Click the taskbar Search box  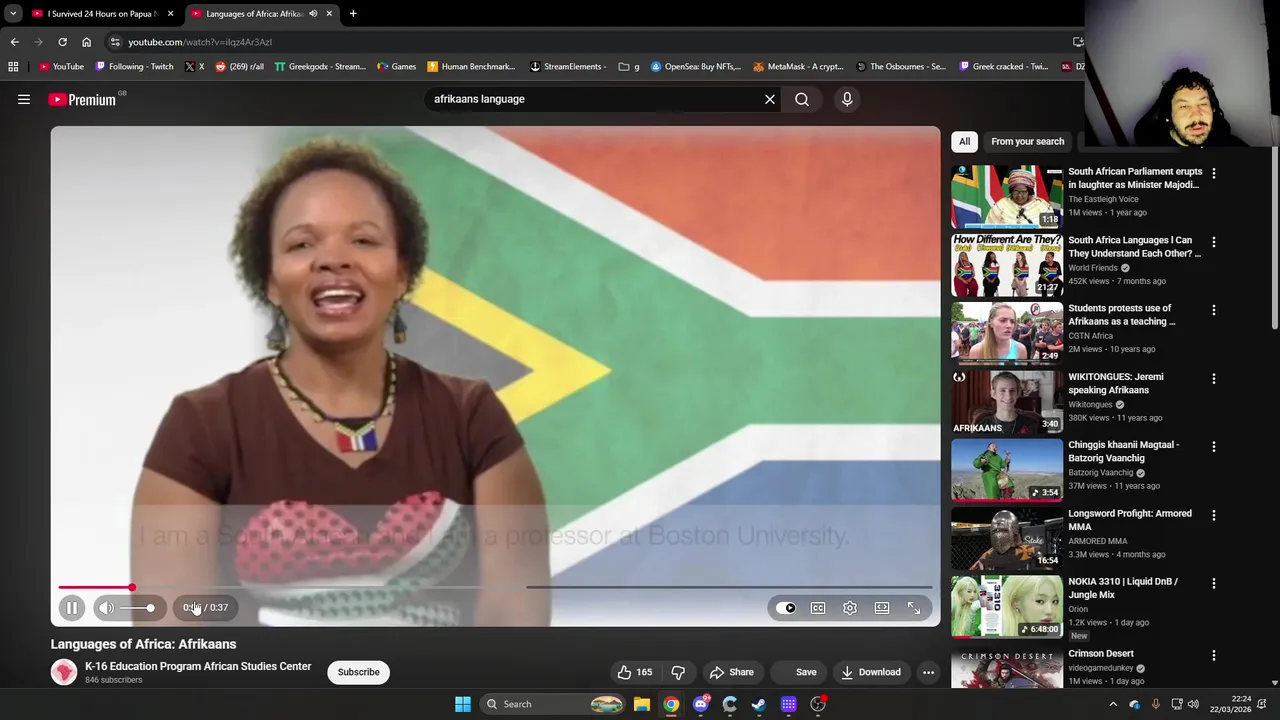coord(552,704)
